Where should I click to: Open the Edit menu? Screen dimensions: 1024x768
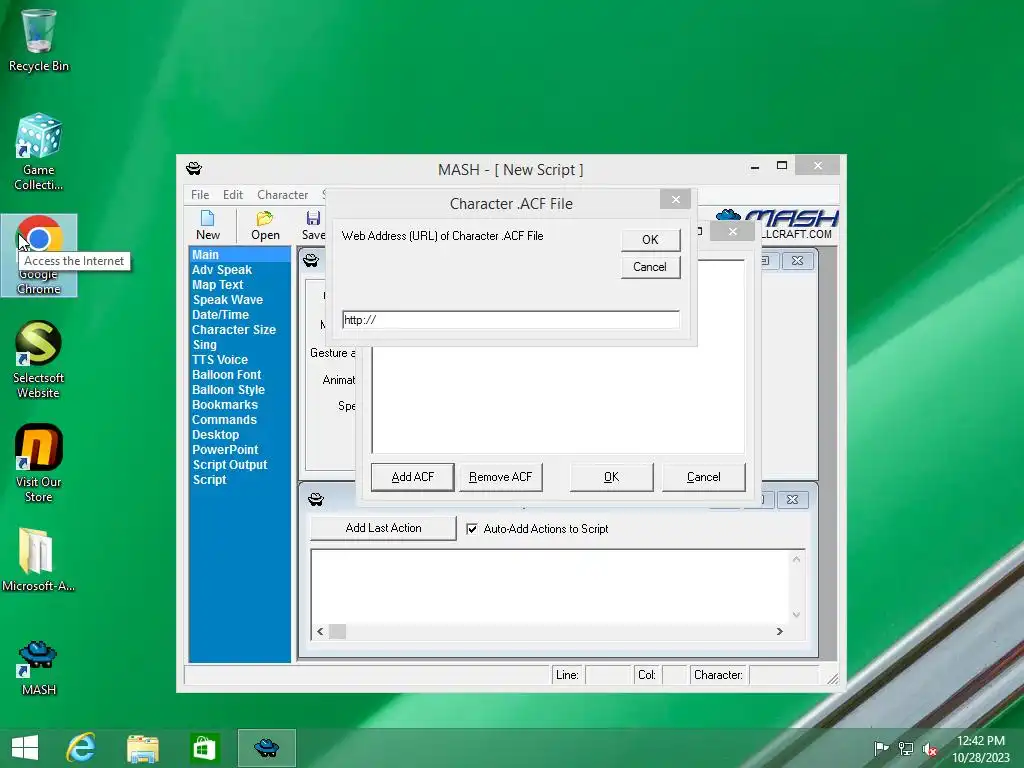[232, 195]
